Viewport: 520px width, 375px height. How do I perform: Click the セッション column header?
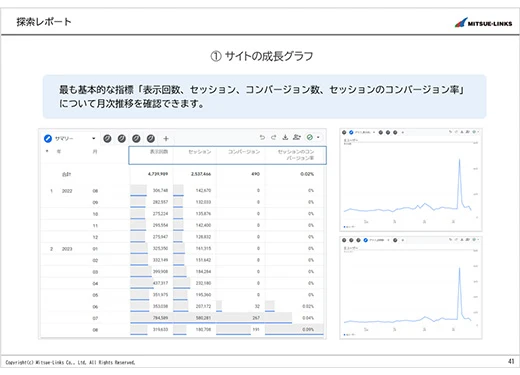200,152
